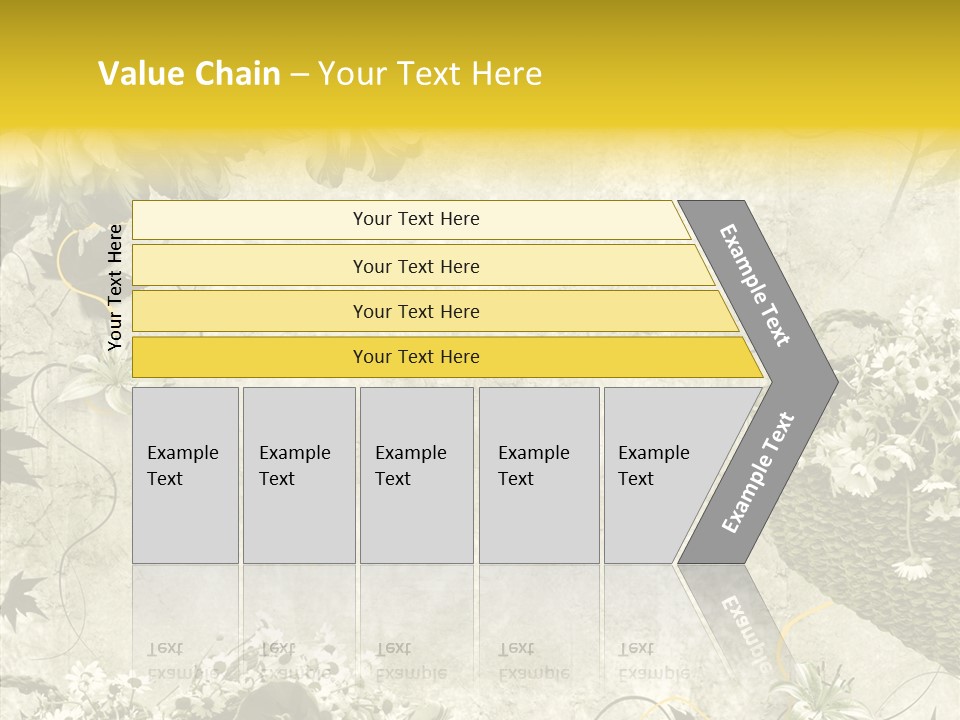Select the leftmost gray "Example Text" box
Image resolution: width=960 pixels, height=720 pixels.
point(185,475)
